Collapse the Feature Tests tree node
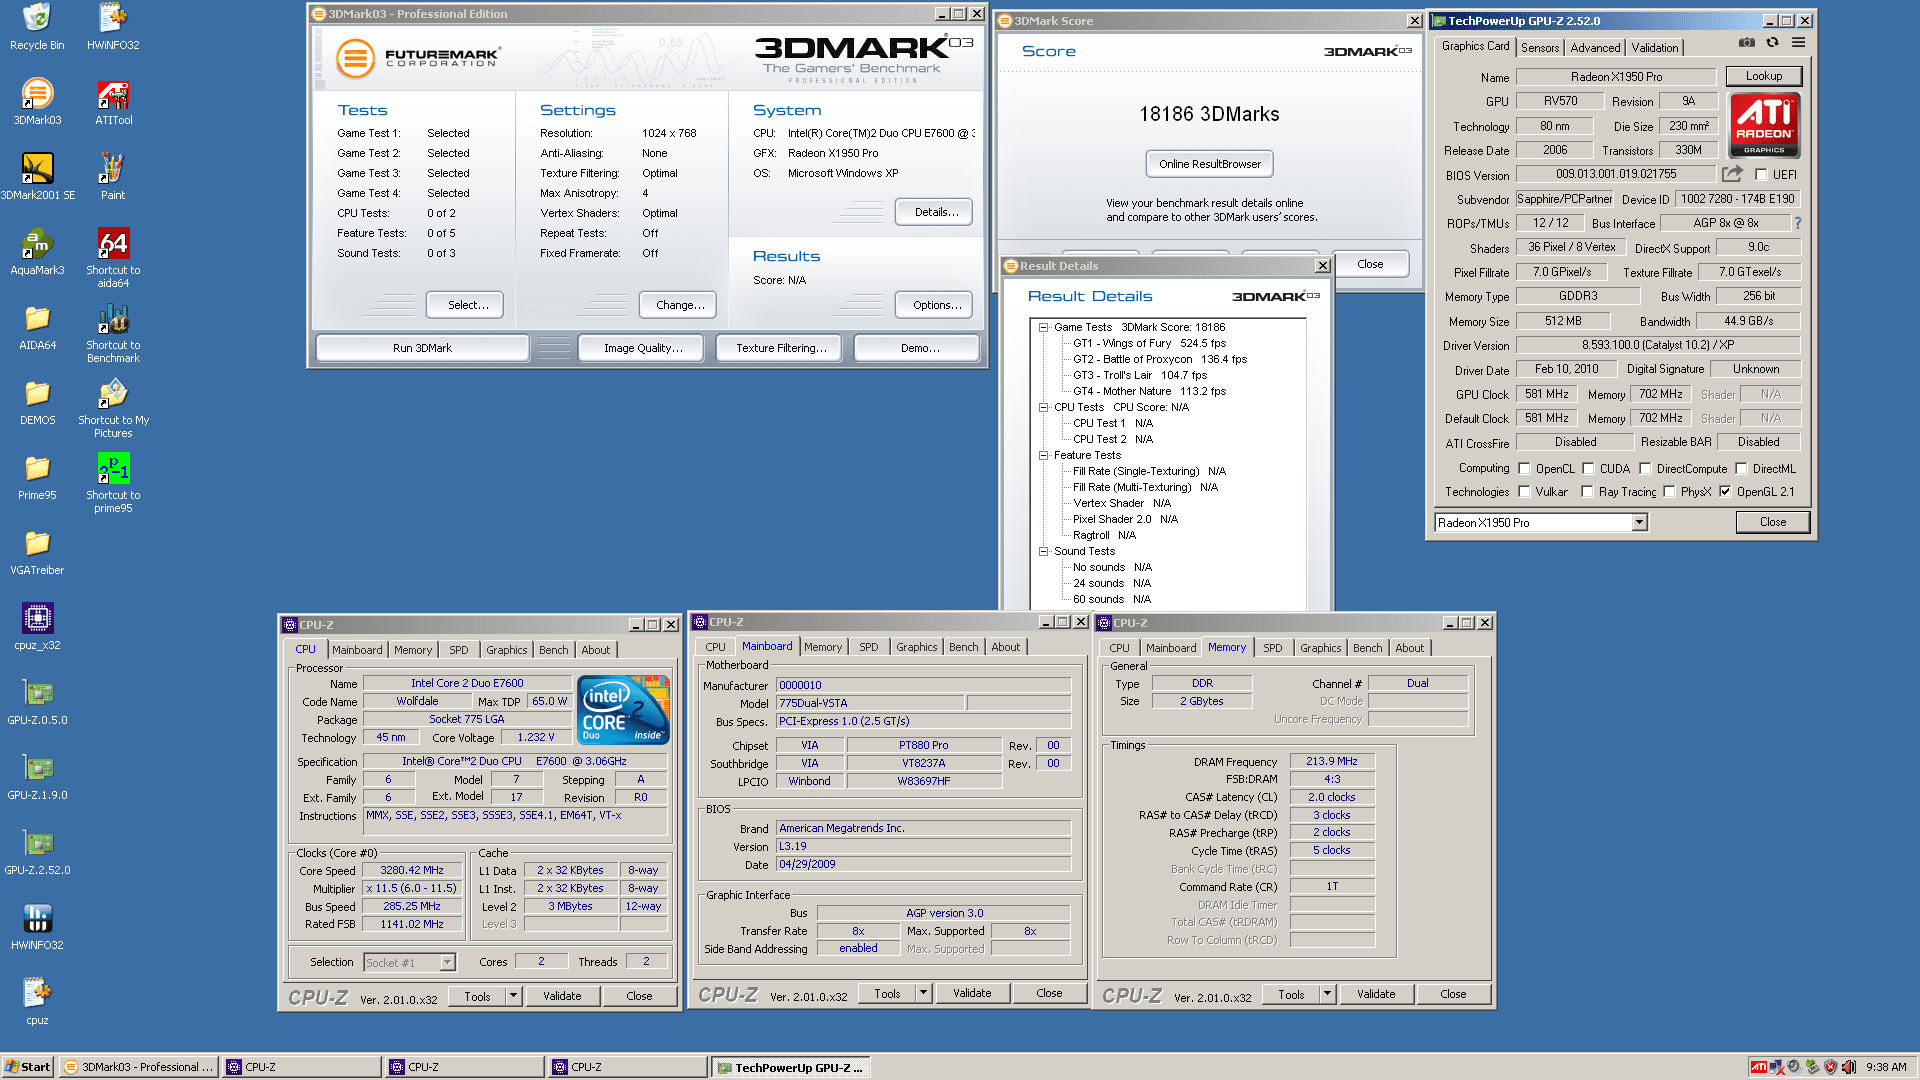The height and width of the screenshot is (1080, 1920). (x=1043, y=455)
